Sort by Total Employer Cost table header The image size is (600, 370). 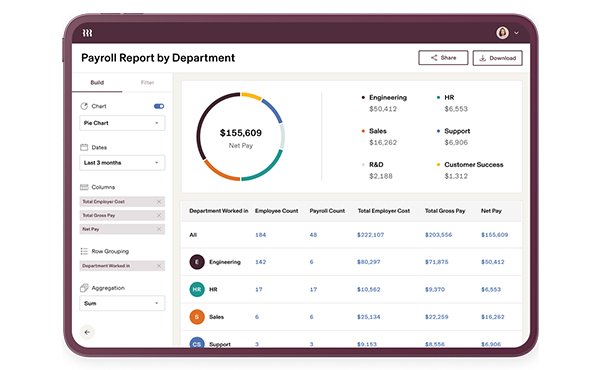(x=383, y=211)
